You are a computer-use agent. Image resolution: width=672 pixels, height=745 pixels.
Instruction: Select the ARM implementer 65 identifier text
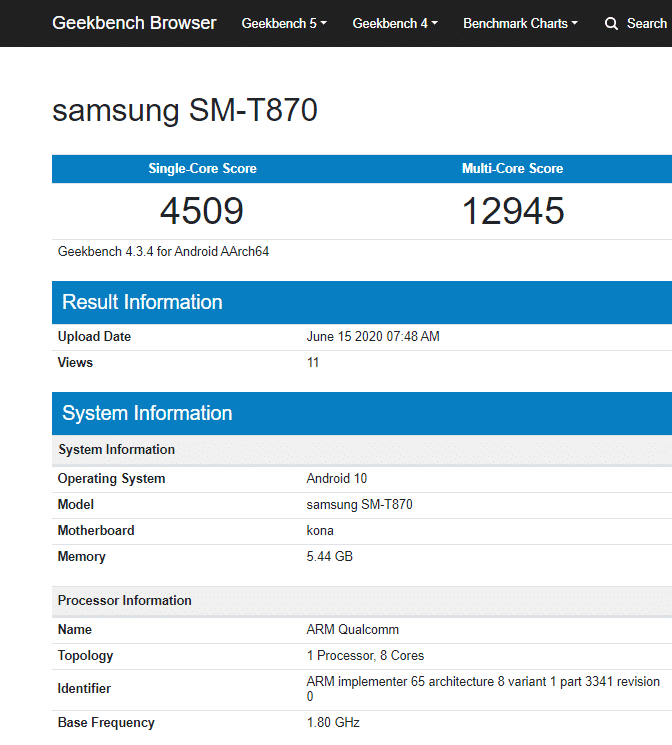pos(483,689)
